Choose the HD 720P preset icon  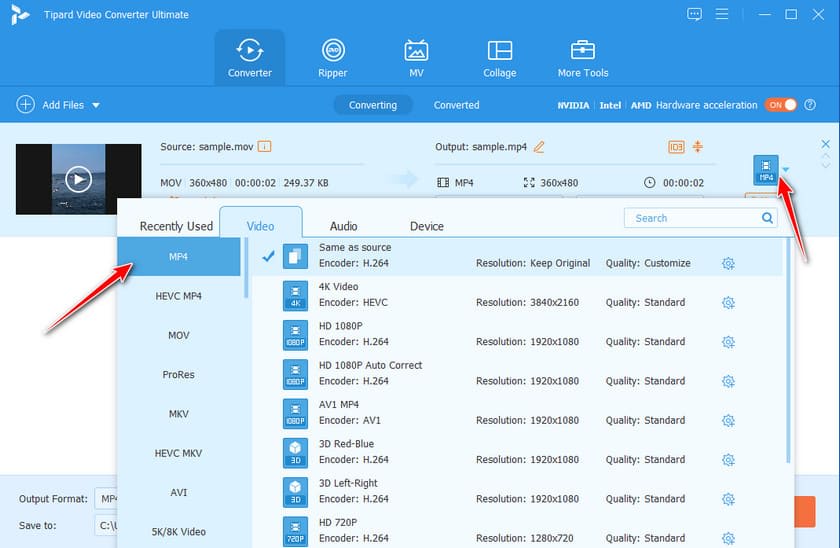(295, 531)
